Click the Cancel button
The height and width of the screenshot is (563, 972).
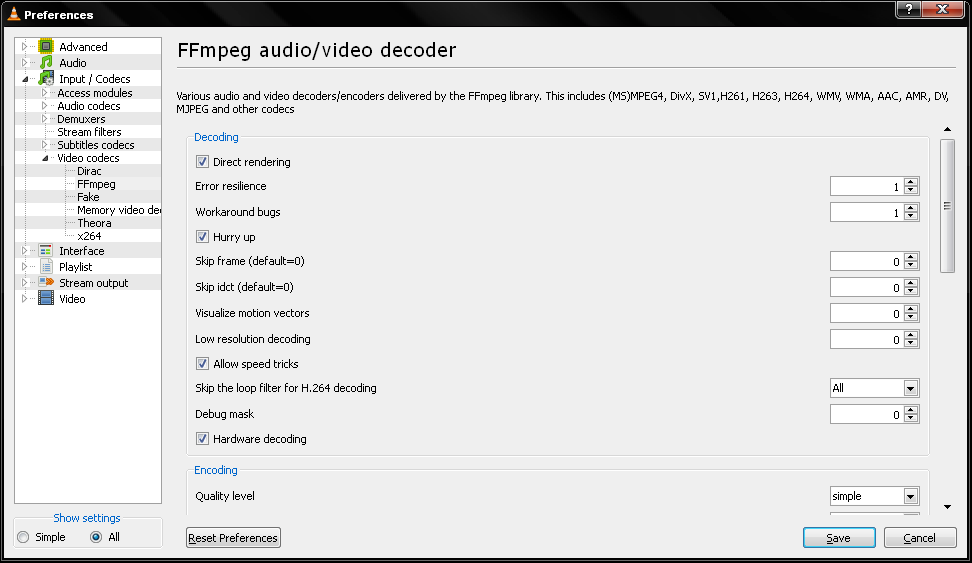[920, 538]
